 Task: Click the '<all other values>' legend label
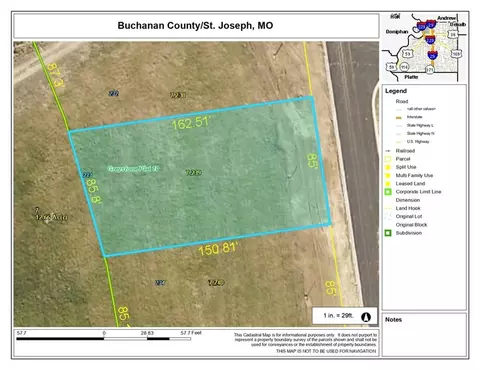coord(421,109)
